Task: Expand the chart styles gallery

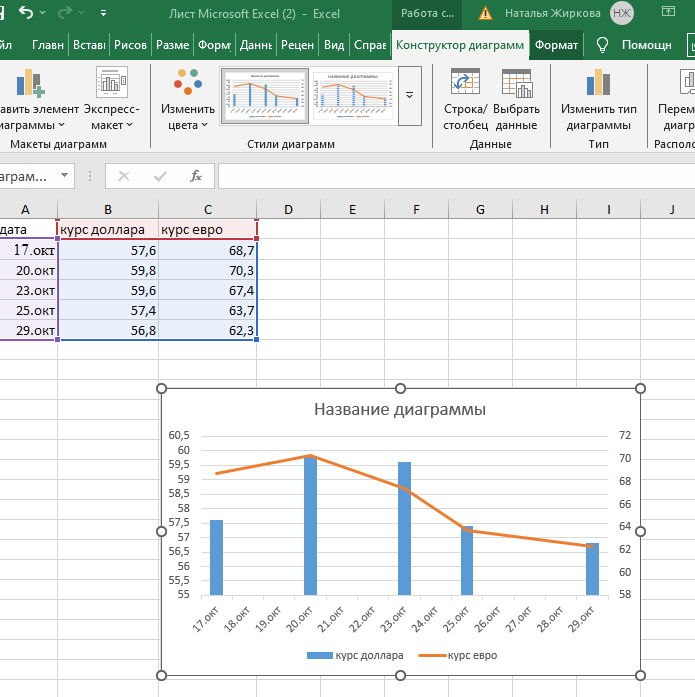Action: (x=409, y=95)
